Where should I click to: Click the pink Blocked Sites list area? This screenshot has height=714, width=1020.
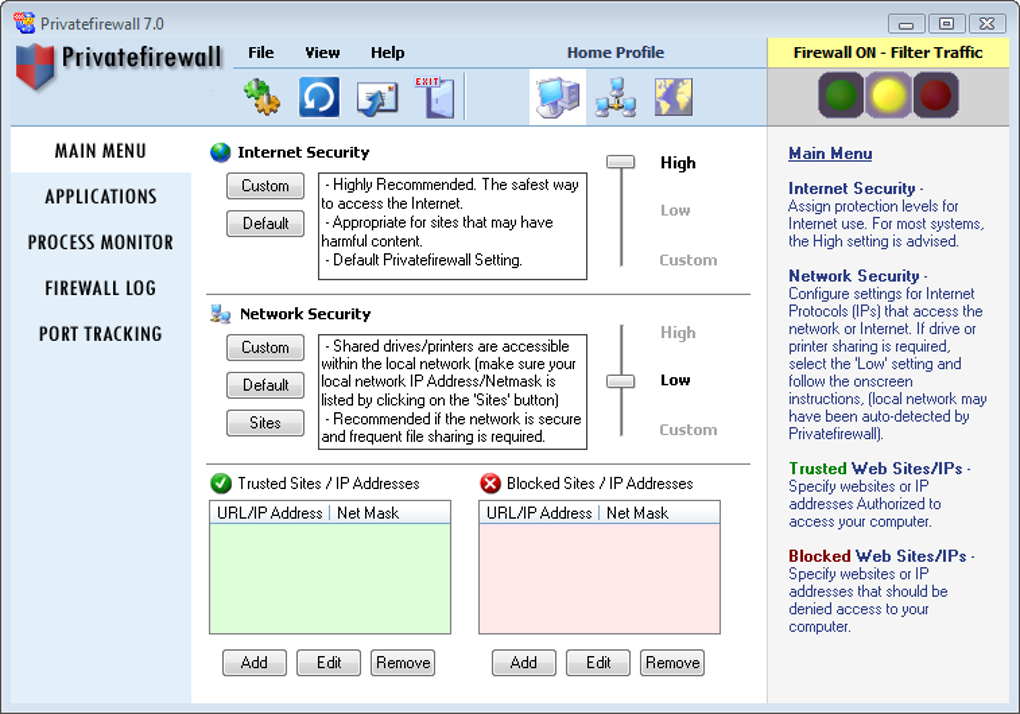coord(599,578)
